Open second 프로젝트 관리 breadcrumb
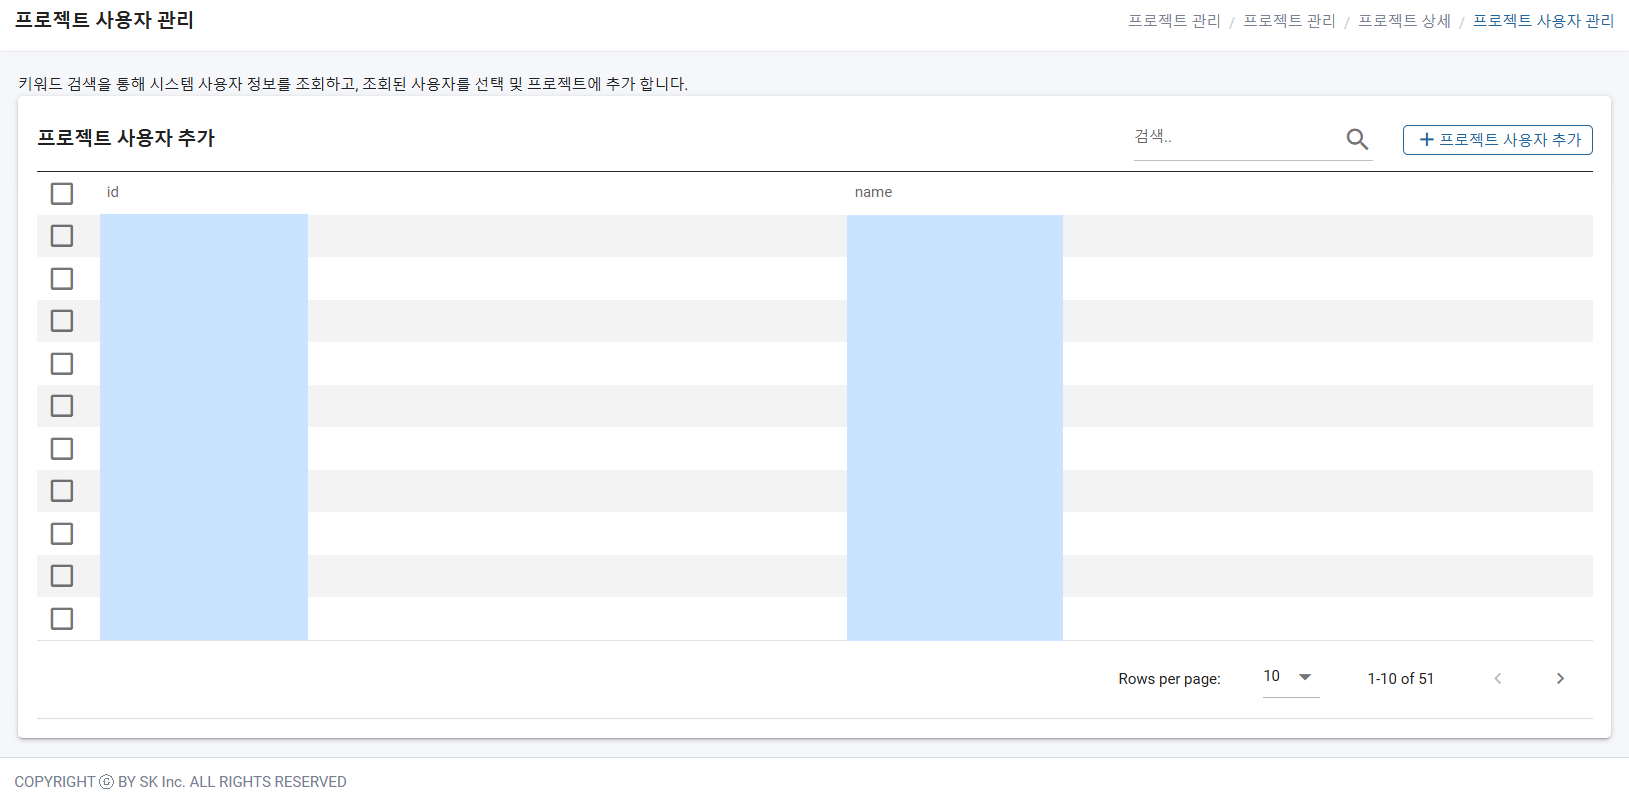This screenshot has width=1629, height=797. 1289,21
